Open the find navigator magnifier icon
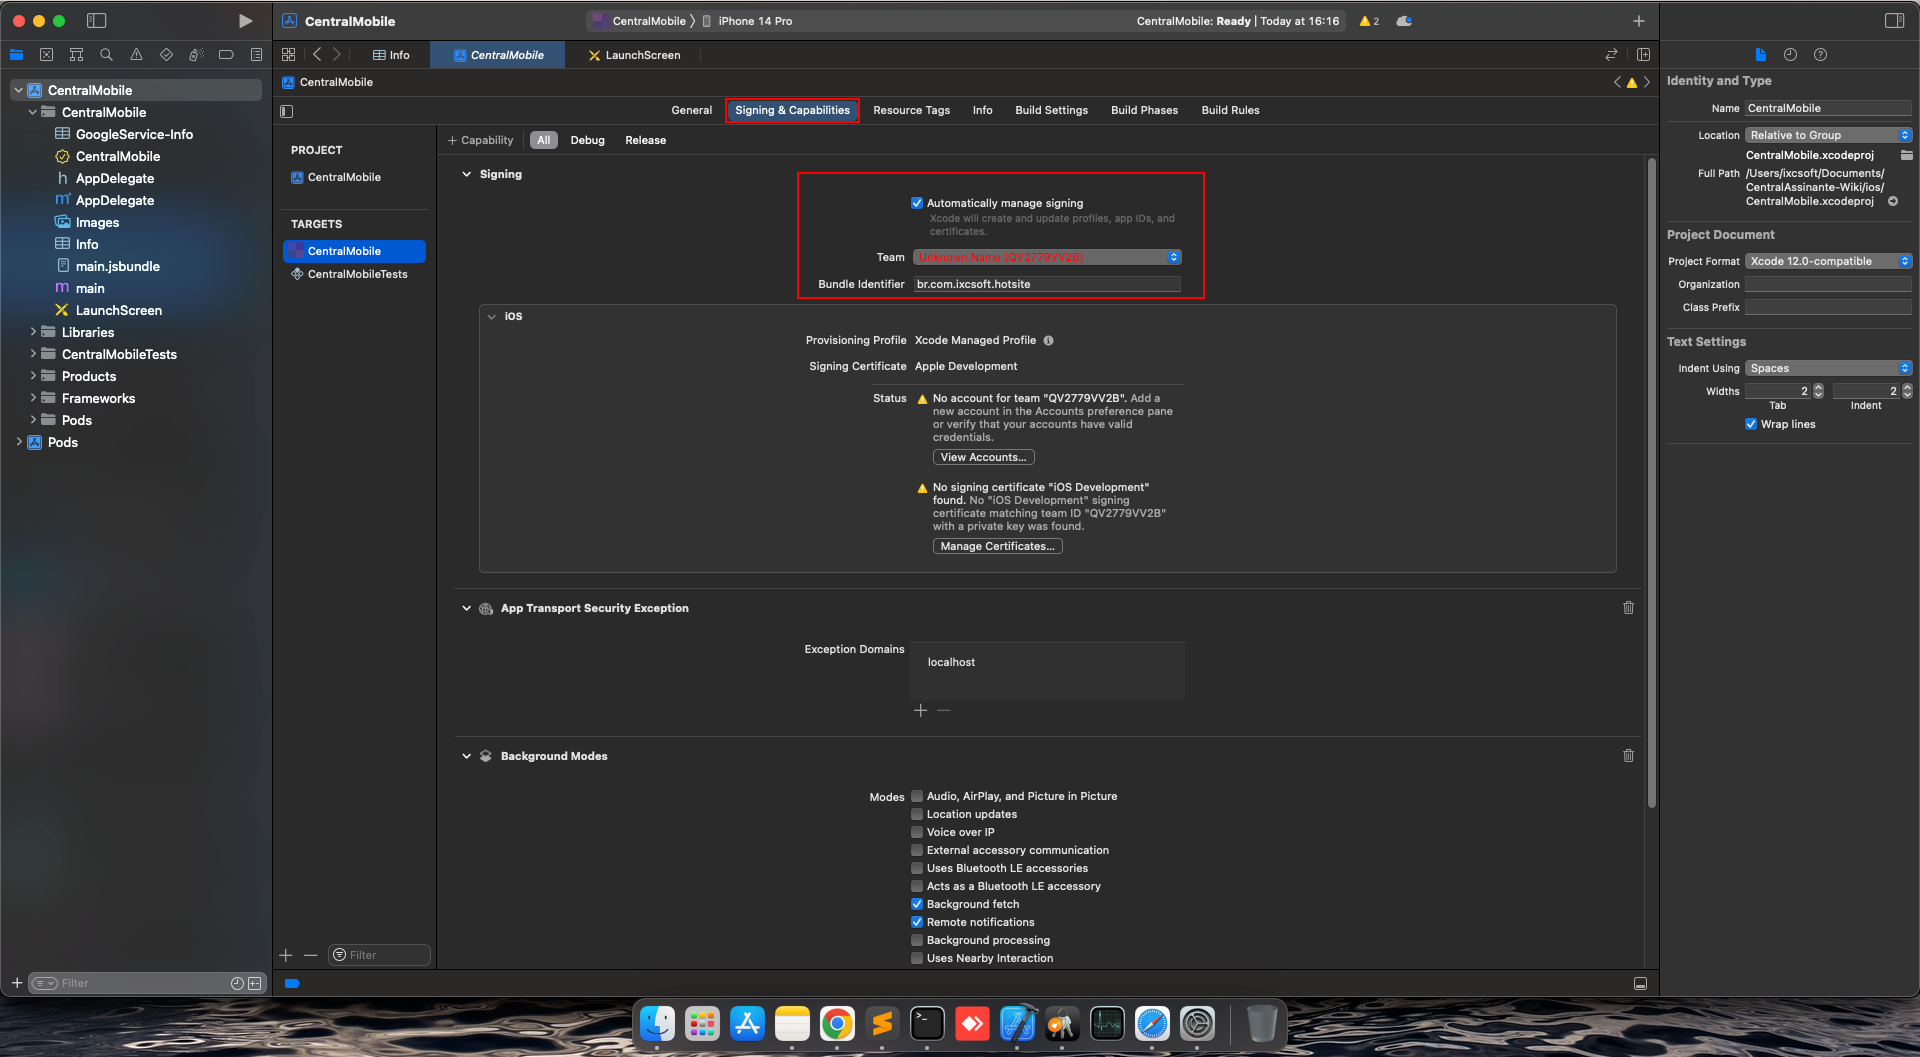 coord(106,55)
